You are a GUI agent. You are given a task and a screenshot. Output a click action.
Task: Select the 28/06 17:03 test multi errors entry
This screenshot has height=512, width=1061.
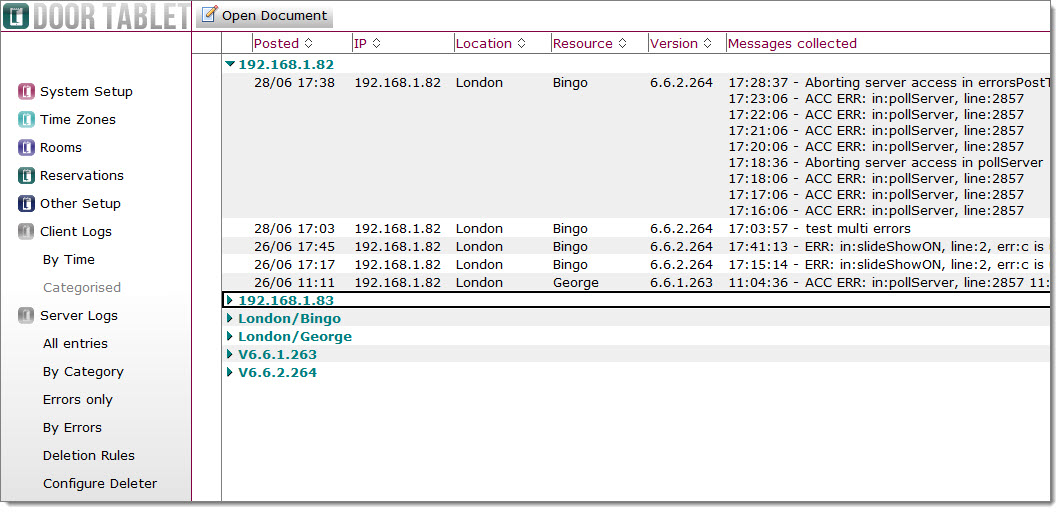click(636, 229)
